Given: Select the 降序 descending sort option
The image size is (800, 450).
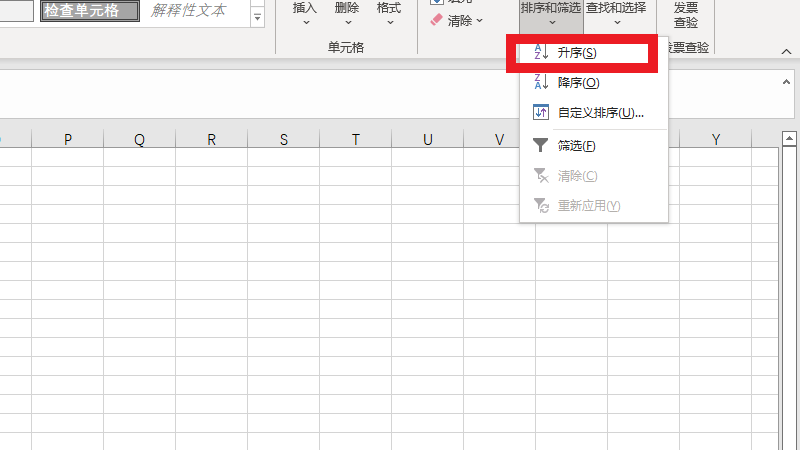Looking at the screenshot, I should [577, 83].
